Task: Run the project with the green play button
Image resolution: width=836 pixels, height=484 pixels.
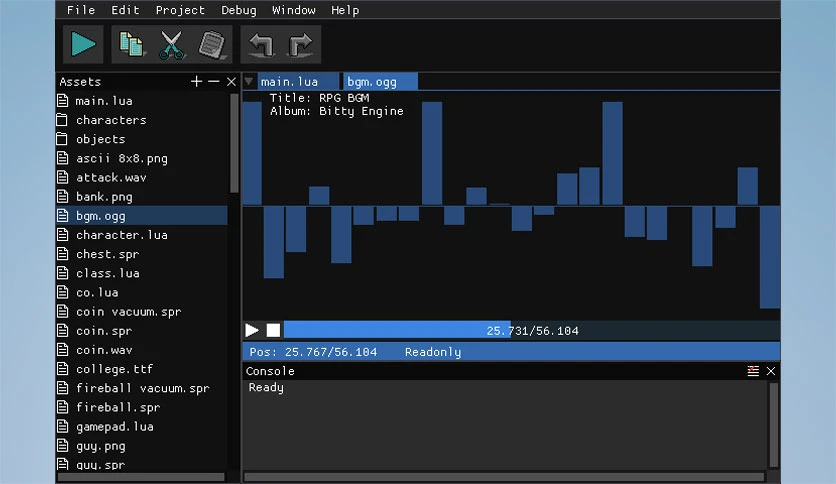Action: (x=84, y=44)
